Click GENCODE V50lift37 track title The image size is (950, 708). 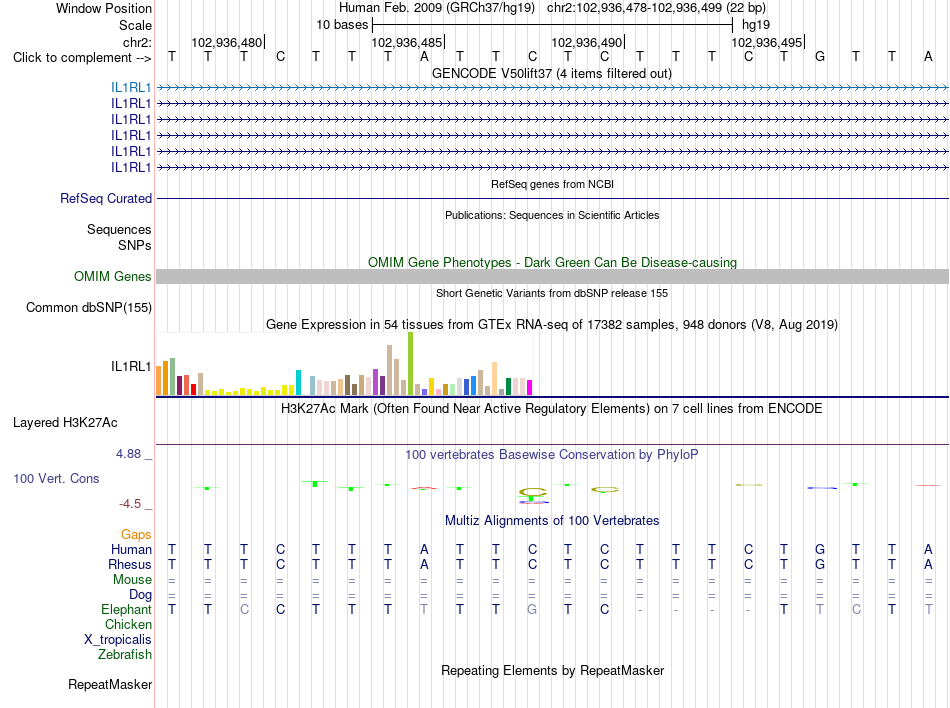pyautogui.click(x=552, y=73)
